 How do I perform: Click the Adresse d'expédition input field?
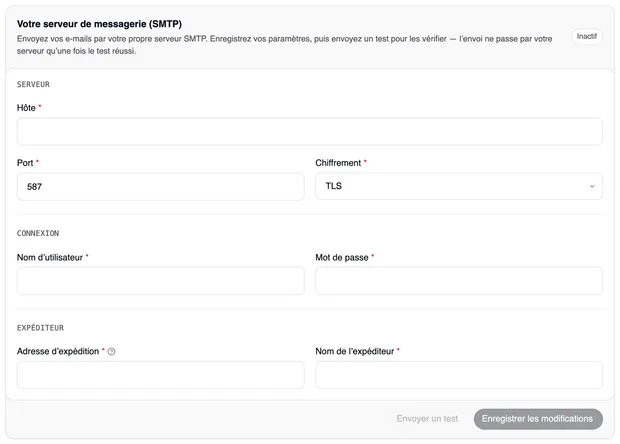(161, 375)
